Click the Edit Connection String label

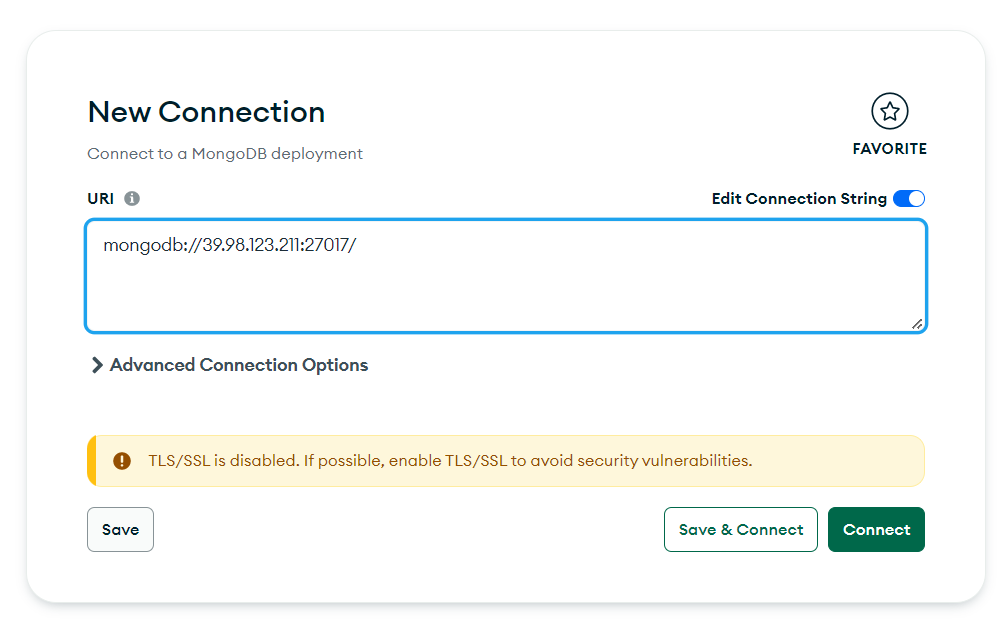[x=799, y=199]
